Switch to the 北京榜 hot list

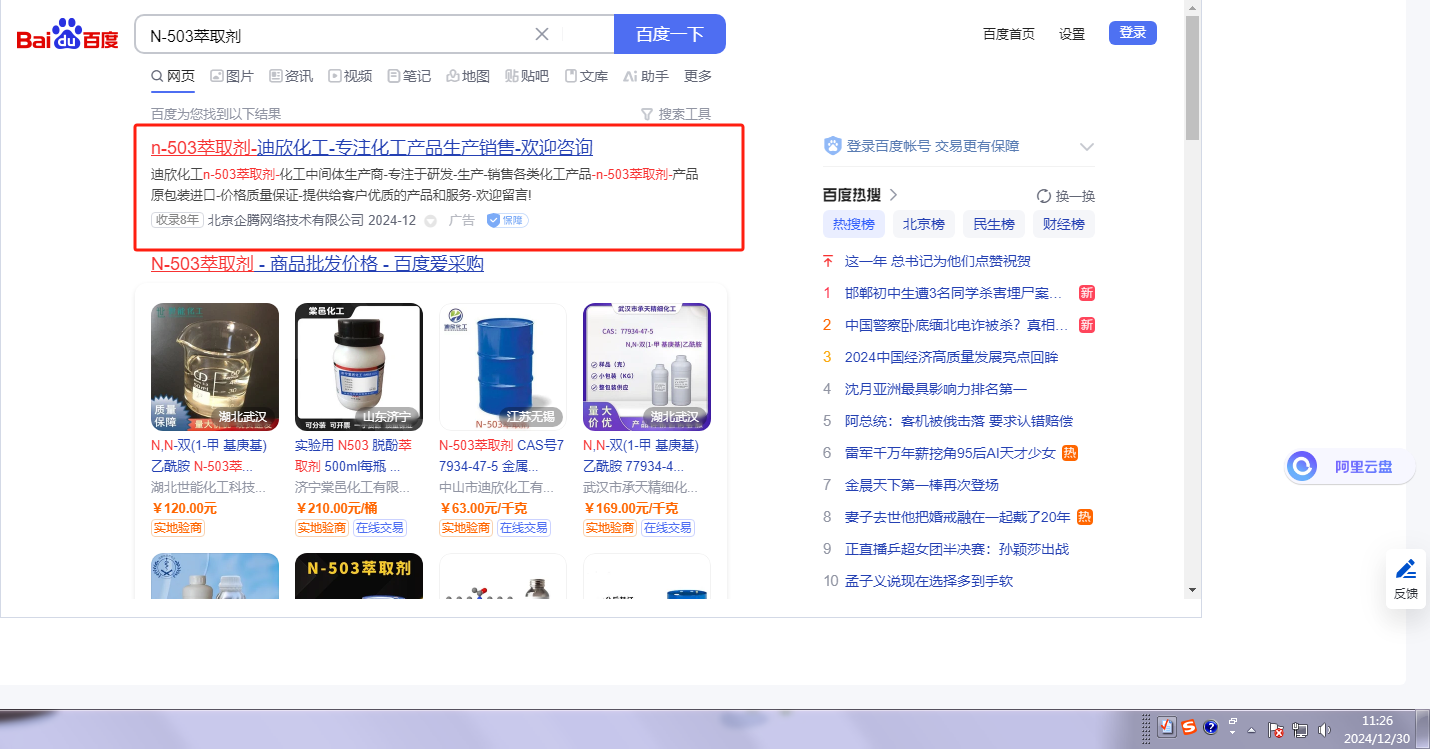(x=924, y=224)
